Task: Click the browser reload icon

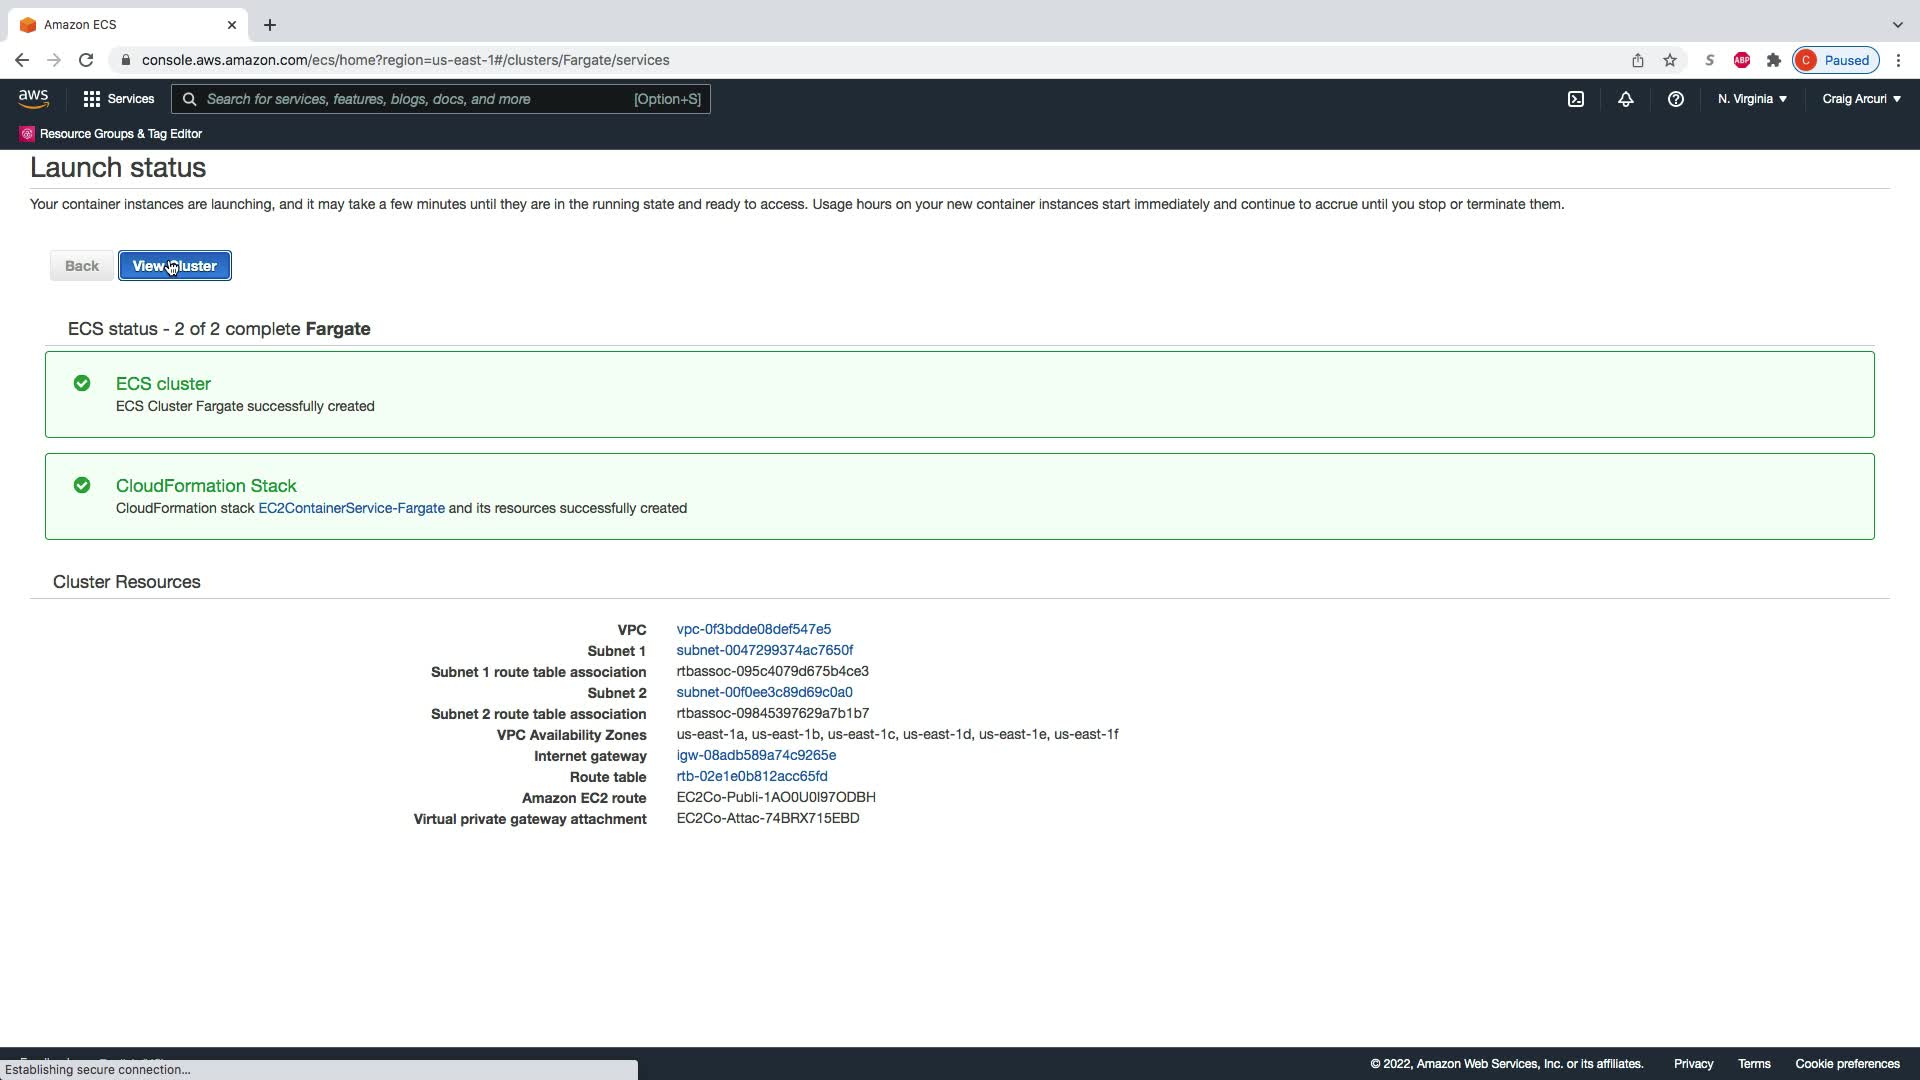Action: pyautogui.click(x=86, y=60)
